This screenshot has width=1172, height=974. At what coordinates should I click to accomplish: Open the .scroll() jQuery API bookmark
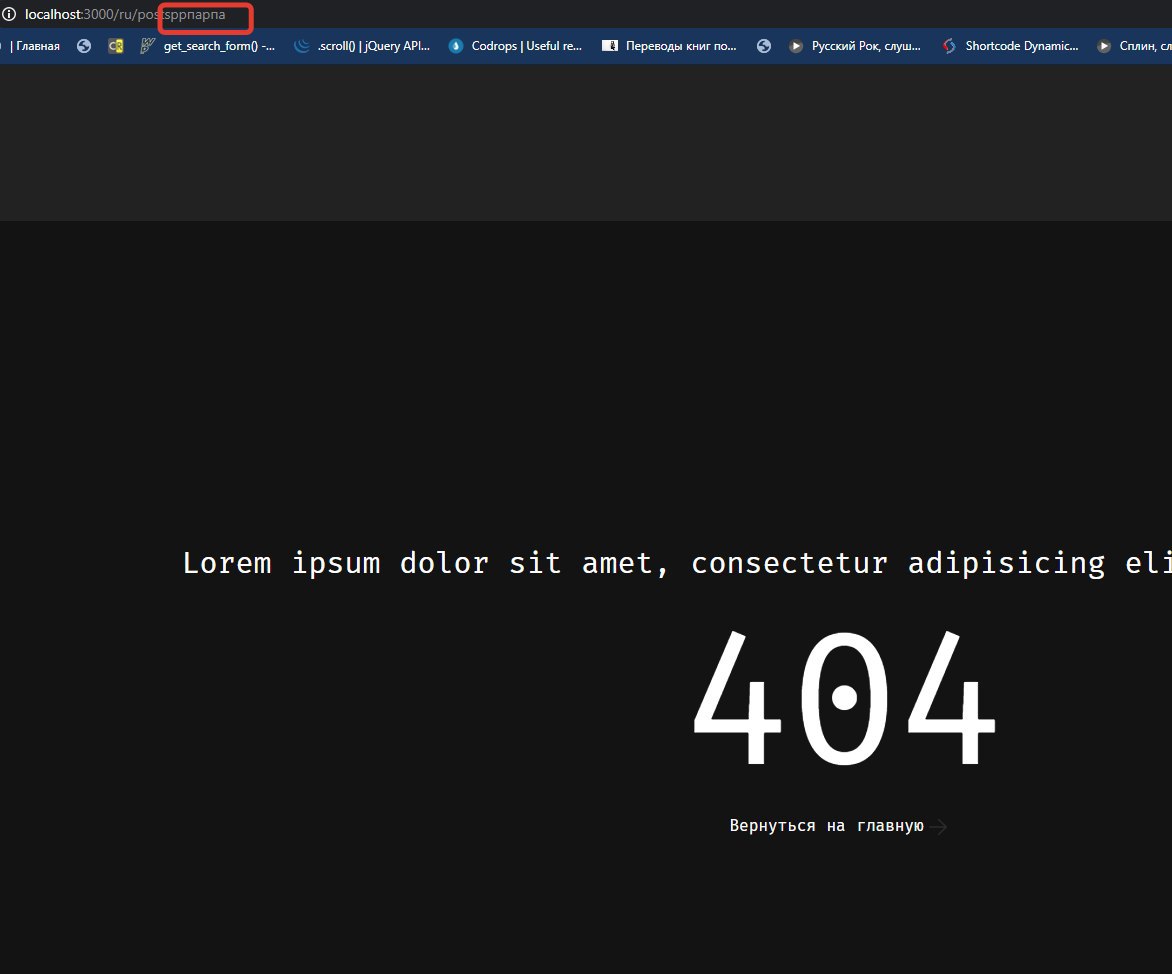click(362, 46)
